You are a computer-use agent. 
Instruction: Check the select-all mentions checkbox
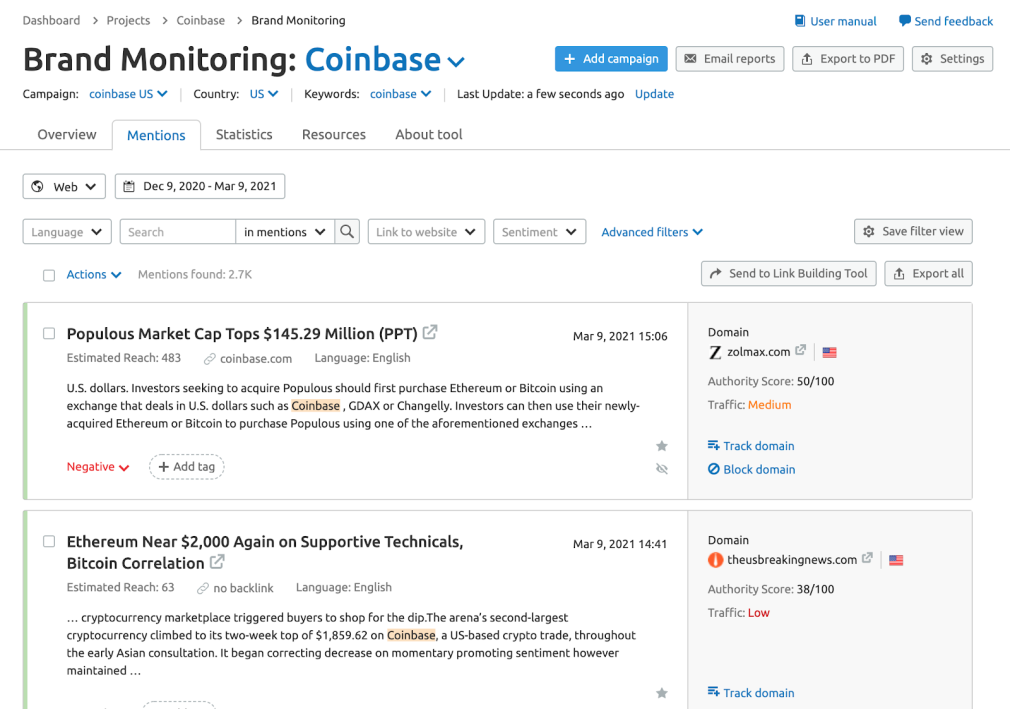point(49,275)
